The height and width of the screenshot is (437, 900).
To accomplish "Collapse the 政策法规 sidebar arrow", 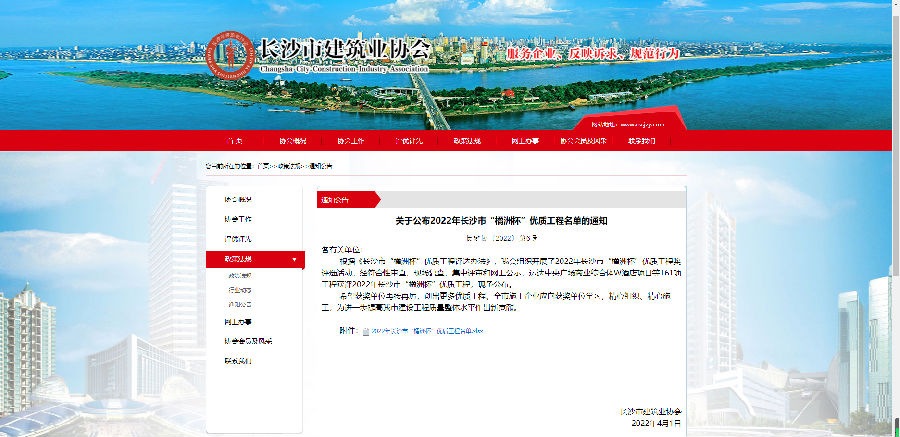I will 294,260.
